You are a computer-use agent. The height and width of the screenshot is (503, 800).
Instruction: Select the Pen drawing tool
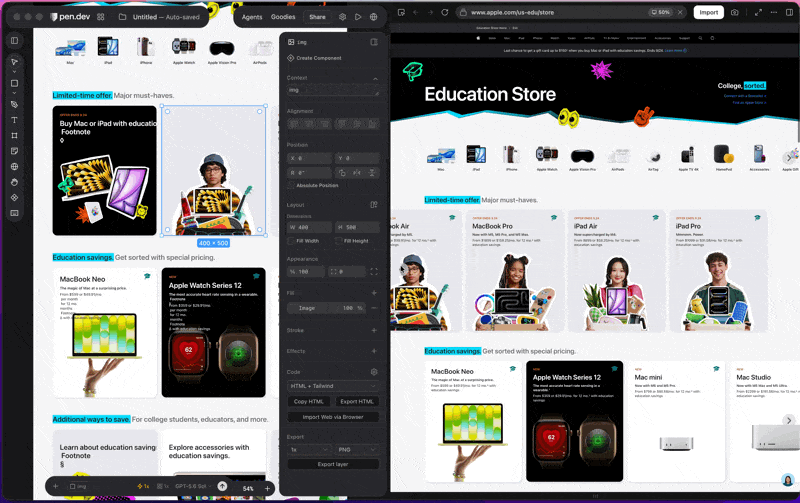coord(14,104)
